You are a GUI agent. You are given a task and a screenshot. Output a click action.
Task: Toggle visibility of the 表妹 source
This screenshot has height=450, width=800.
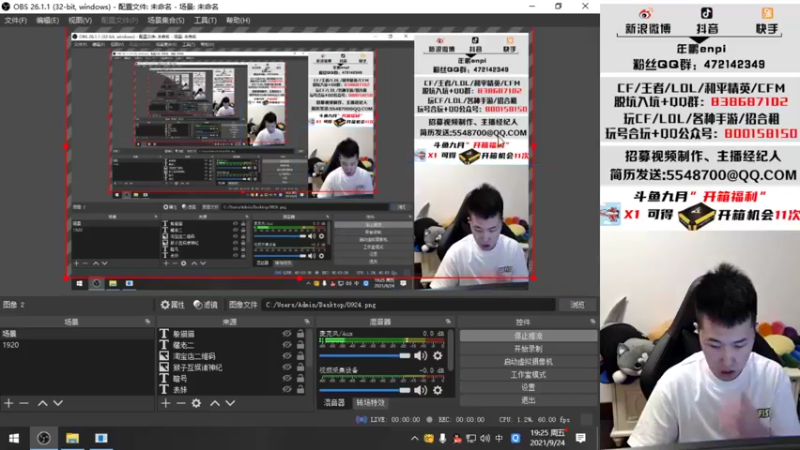(x=287, y=390)
